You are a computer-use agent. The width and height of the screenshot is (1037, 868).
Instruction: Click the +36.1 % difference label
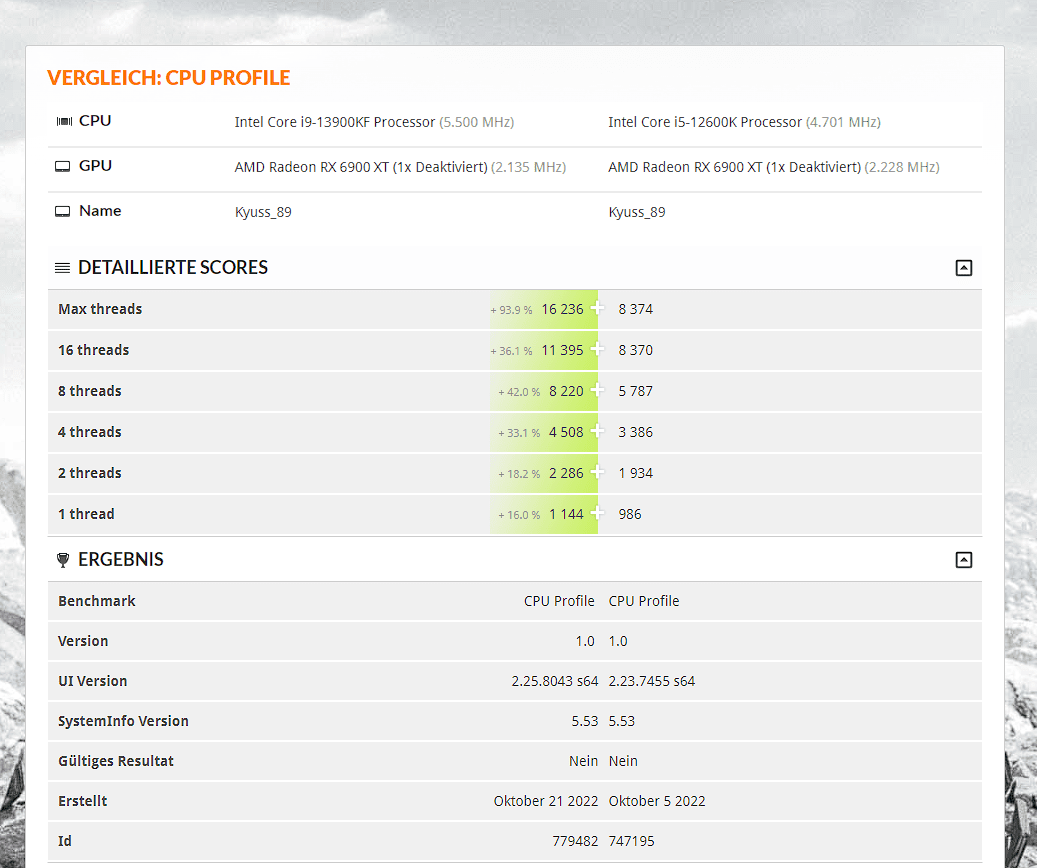coord(511,351)
